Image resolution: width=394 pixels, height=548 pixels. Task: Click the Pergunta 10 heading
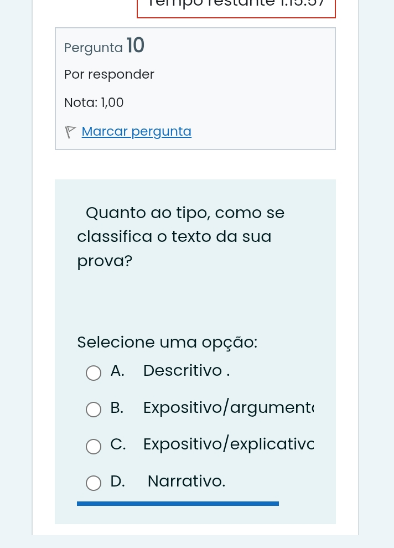[104, 46]
